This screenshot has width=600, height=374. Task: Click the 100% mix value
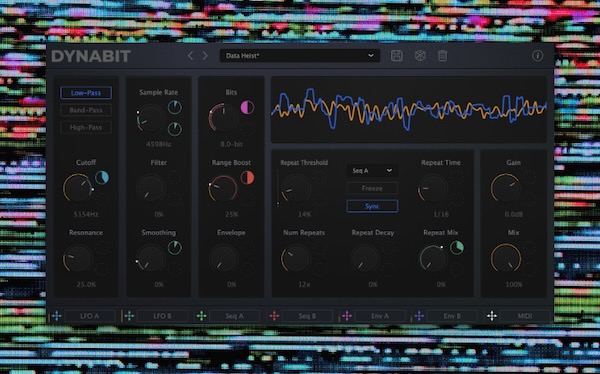coord(514,284)
